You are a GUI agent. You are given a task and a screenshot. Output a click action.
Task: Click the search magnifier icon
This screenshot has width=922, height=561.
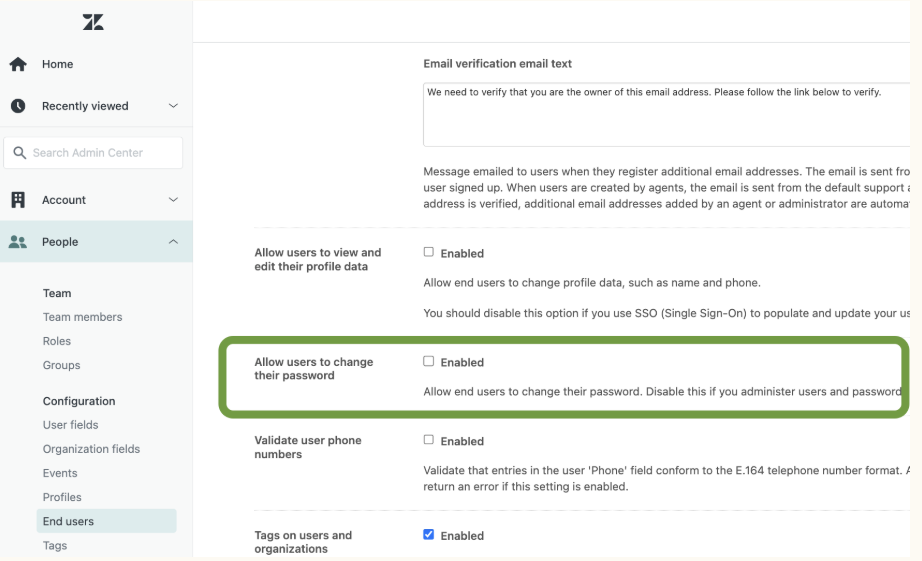[x=20, y=153]
